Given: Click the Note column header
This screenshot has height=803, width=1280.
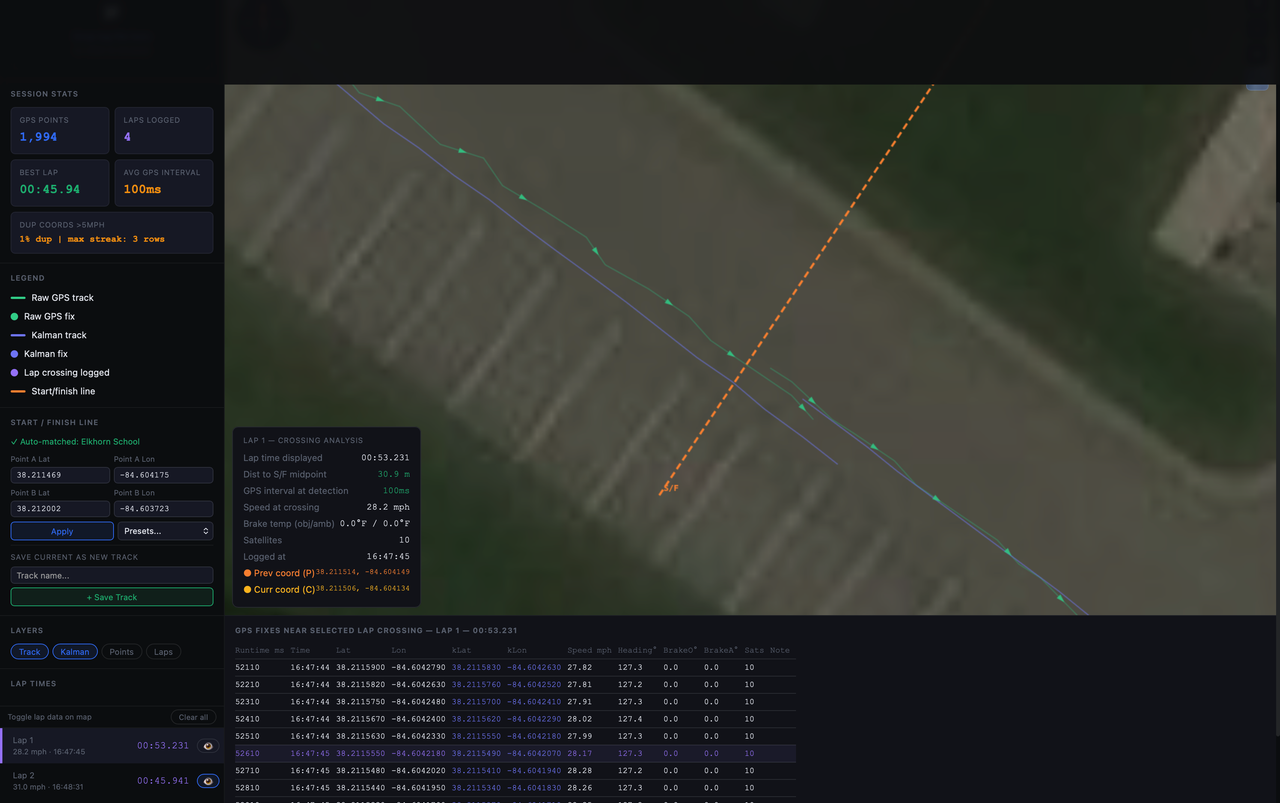Looking at the screenshot, I should point(780,650).
